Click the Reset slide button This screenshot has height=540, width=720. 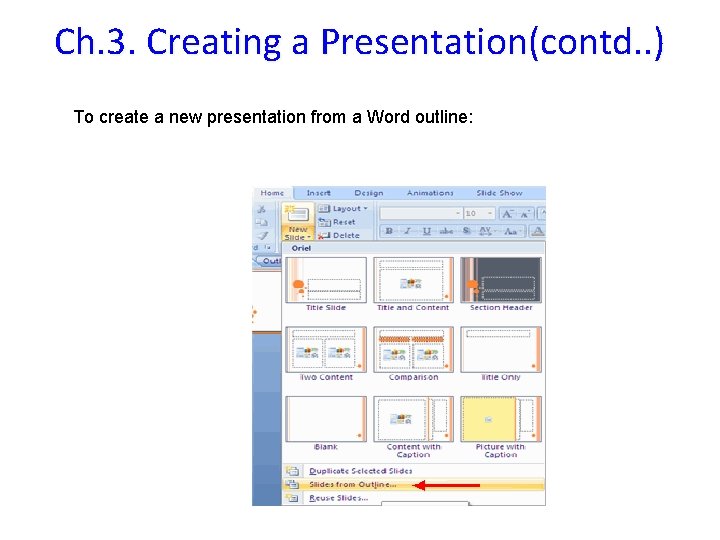click(x=337, y=222)
